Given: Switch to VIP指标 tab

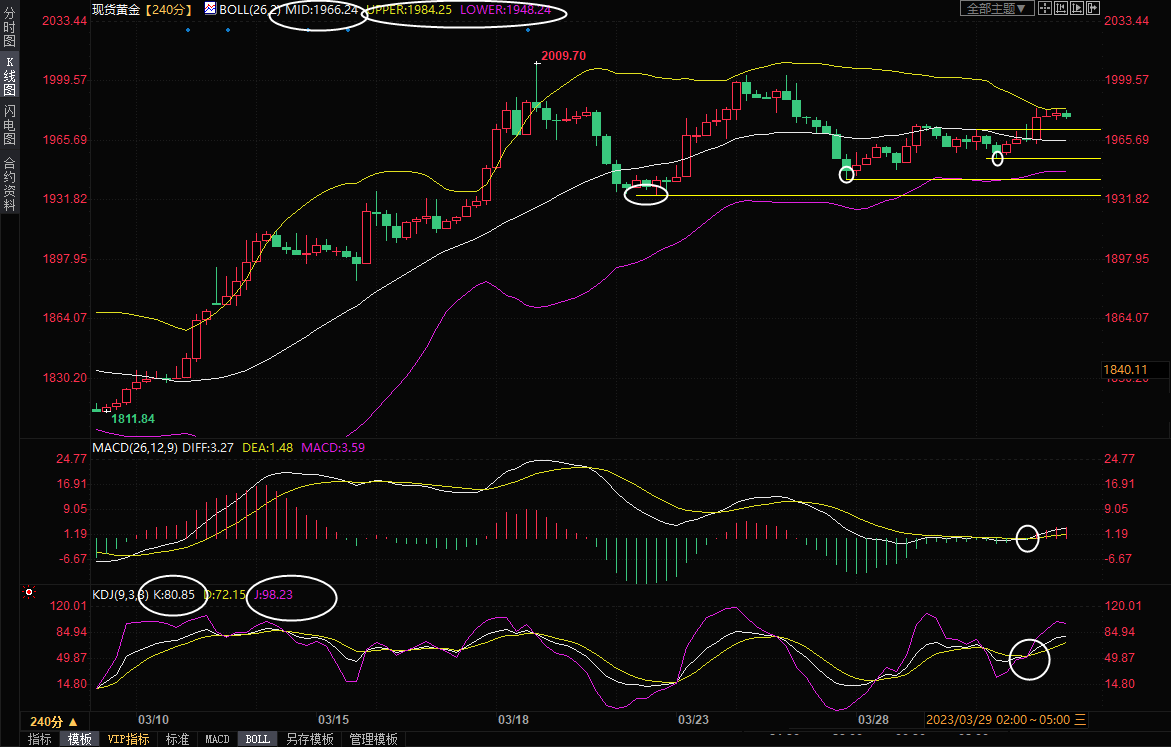Looking at the screenshot, I should coord(128,739).
